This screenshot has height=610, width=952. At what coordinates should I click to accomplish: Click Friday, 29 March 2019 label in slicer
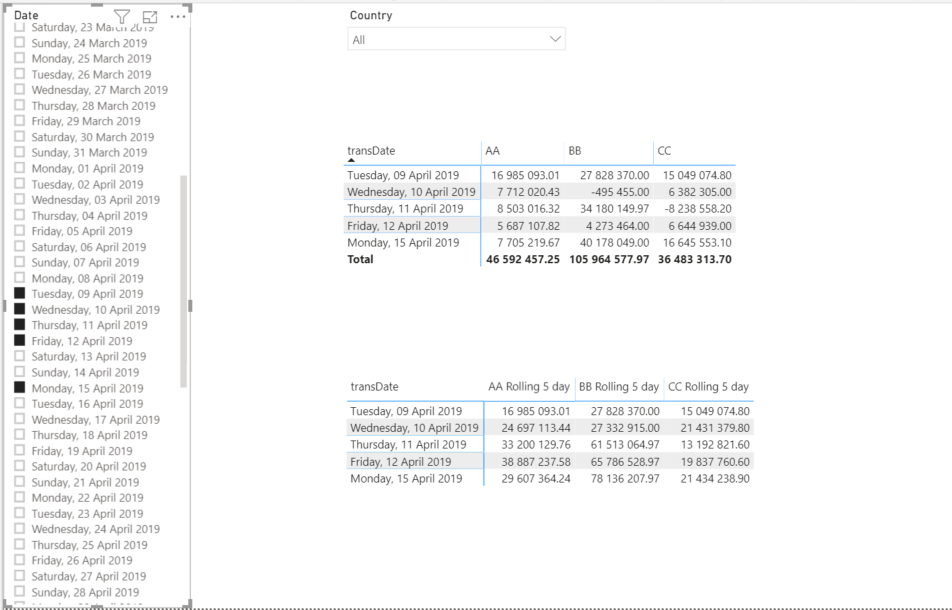pyautogui.click(x=86, y=121)
